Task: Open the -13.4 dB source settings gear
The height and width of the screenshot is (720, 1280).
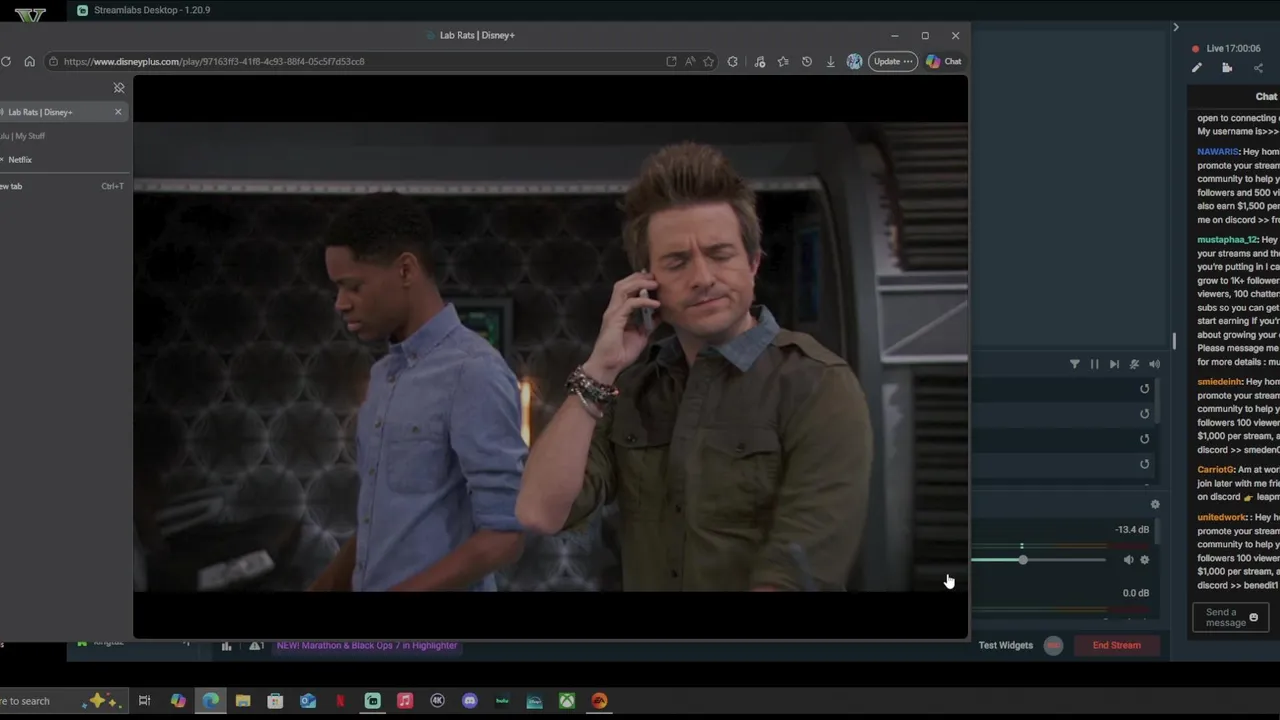Action: coord(1145,560)
